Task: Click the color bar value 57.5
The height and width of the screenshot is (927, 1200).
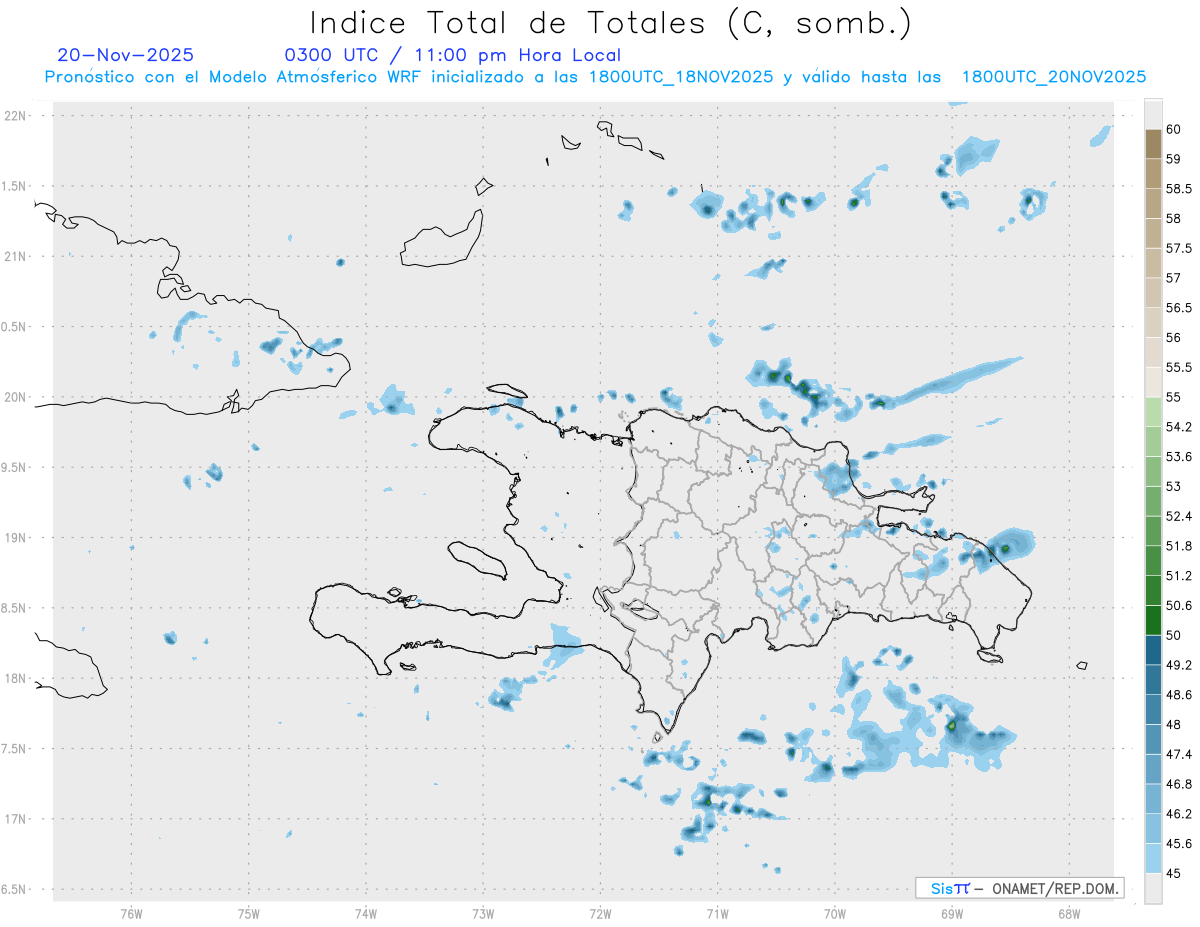Action: (1178, 248)
